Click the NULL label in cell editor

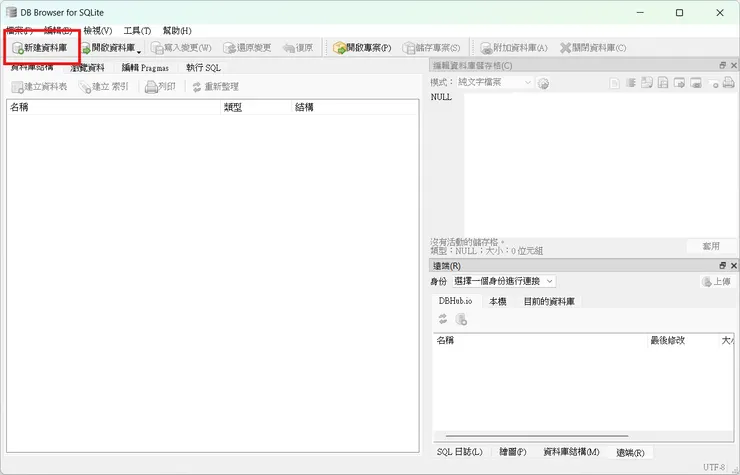pos(441,97)
